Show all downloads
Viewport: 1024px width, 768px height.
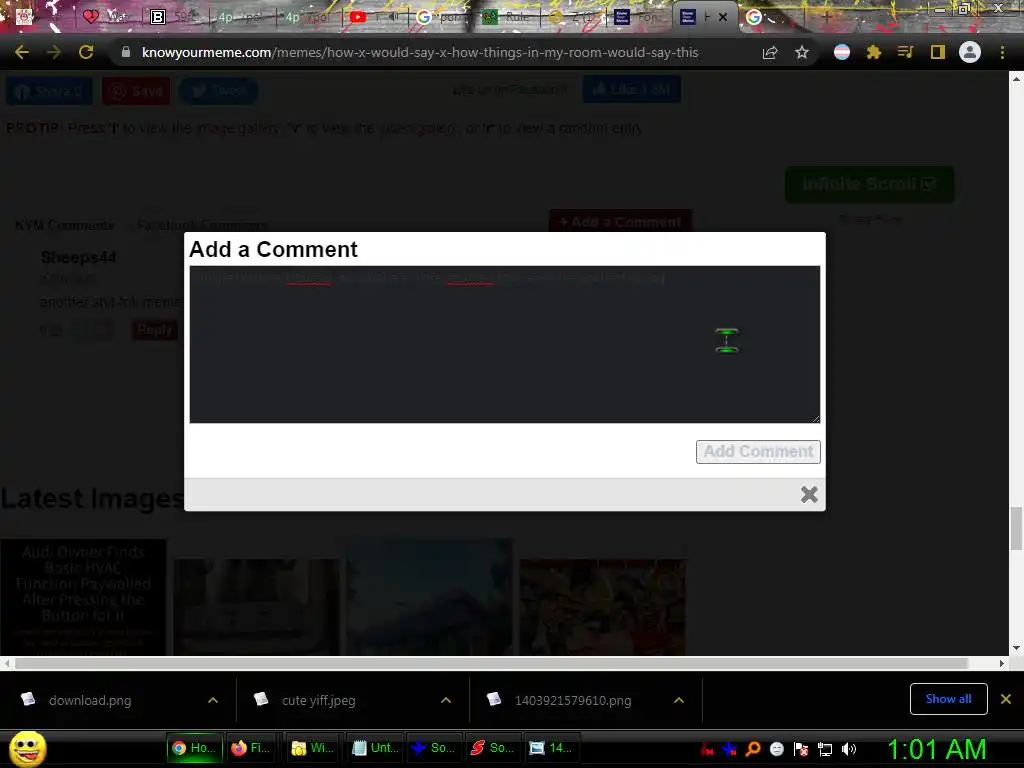(948, 699)
